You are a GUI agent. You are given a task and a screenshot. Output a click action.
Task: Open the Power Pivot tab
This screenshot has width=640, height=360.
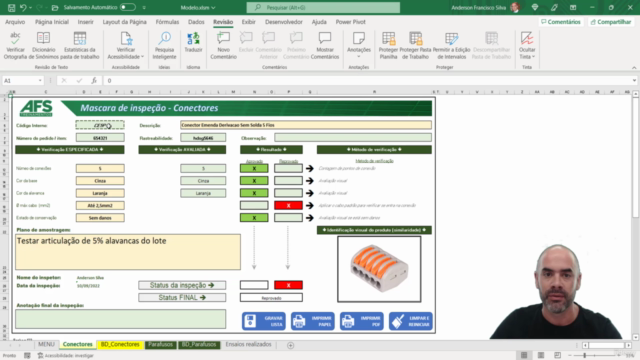pos(351,22)
